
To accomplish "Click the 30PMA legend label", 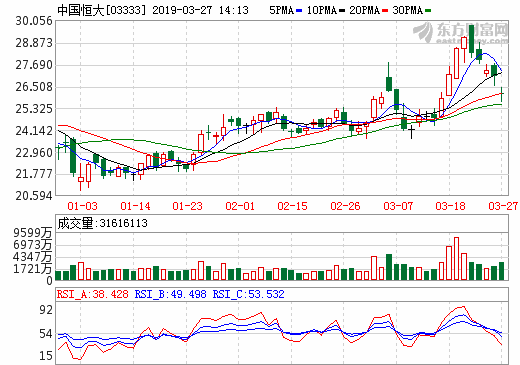I will coord(407,10).
